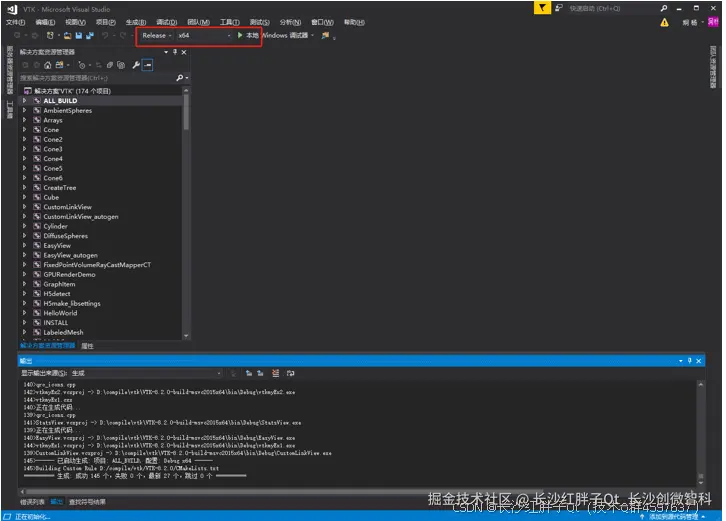
Task: Expand the INSTALL project node
Action: (x=25, y=322)
